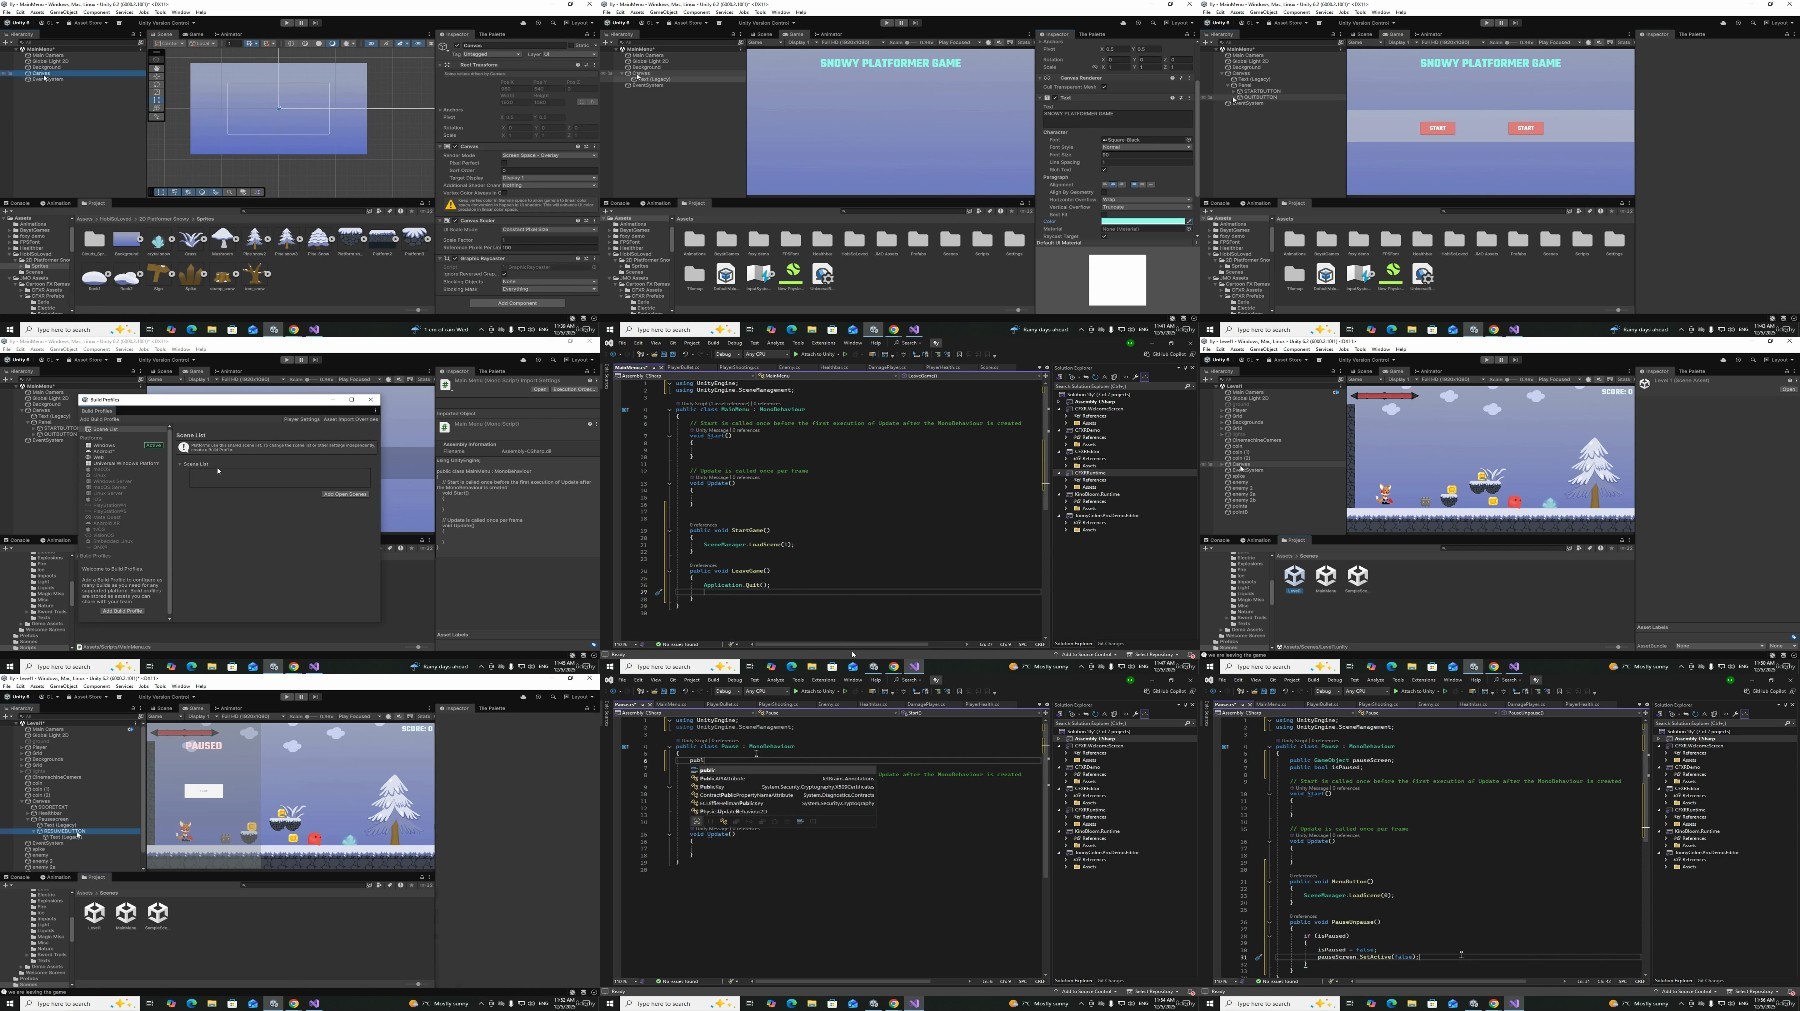The width and height of the screenshot is (1800, 1011).
Task: Click the Mushroom sprite in the Sprites folder
Action: tap(223, 240)
